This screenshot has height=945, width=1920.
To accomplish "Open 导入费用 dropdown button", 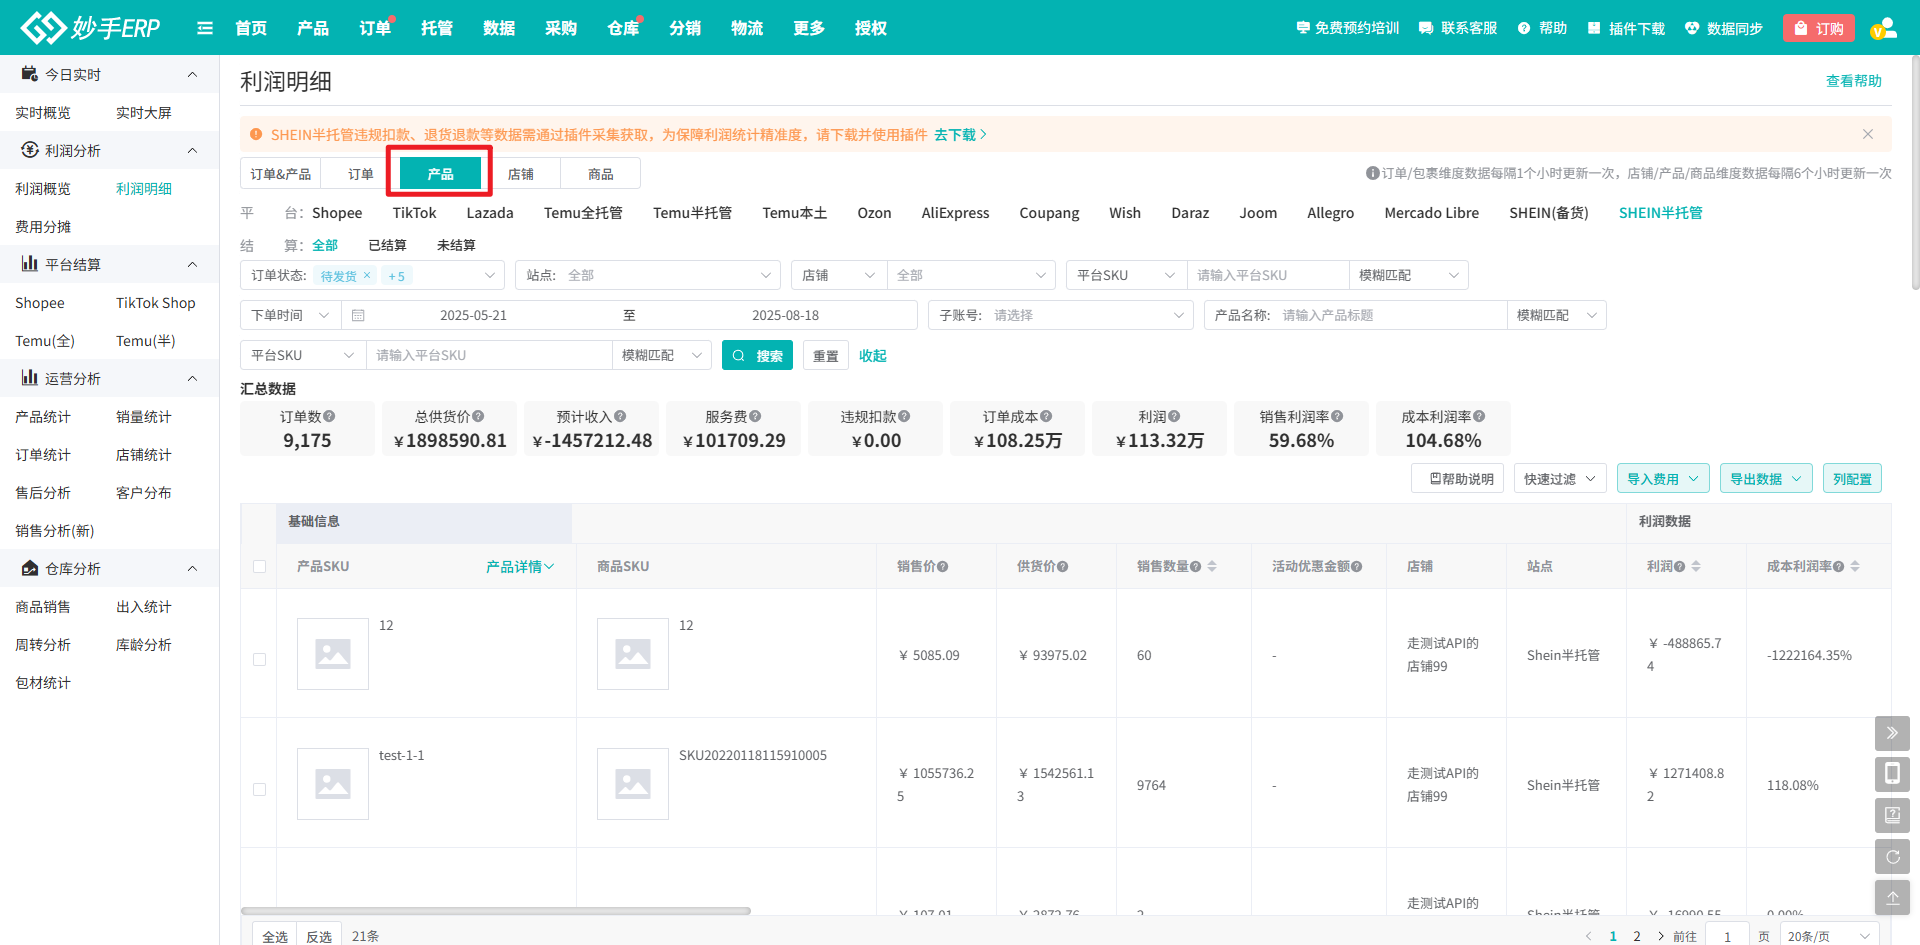I will point(1663,479).
